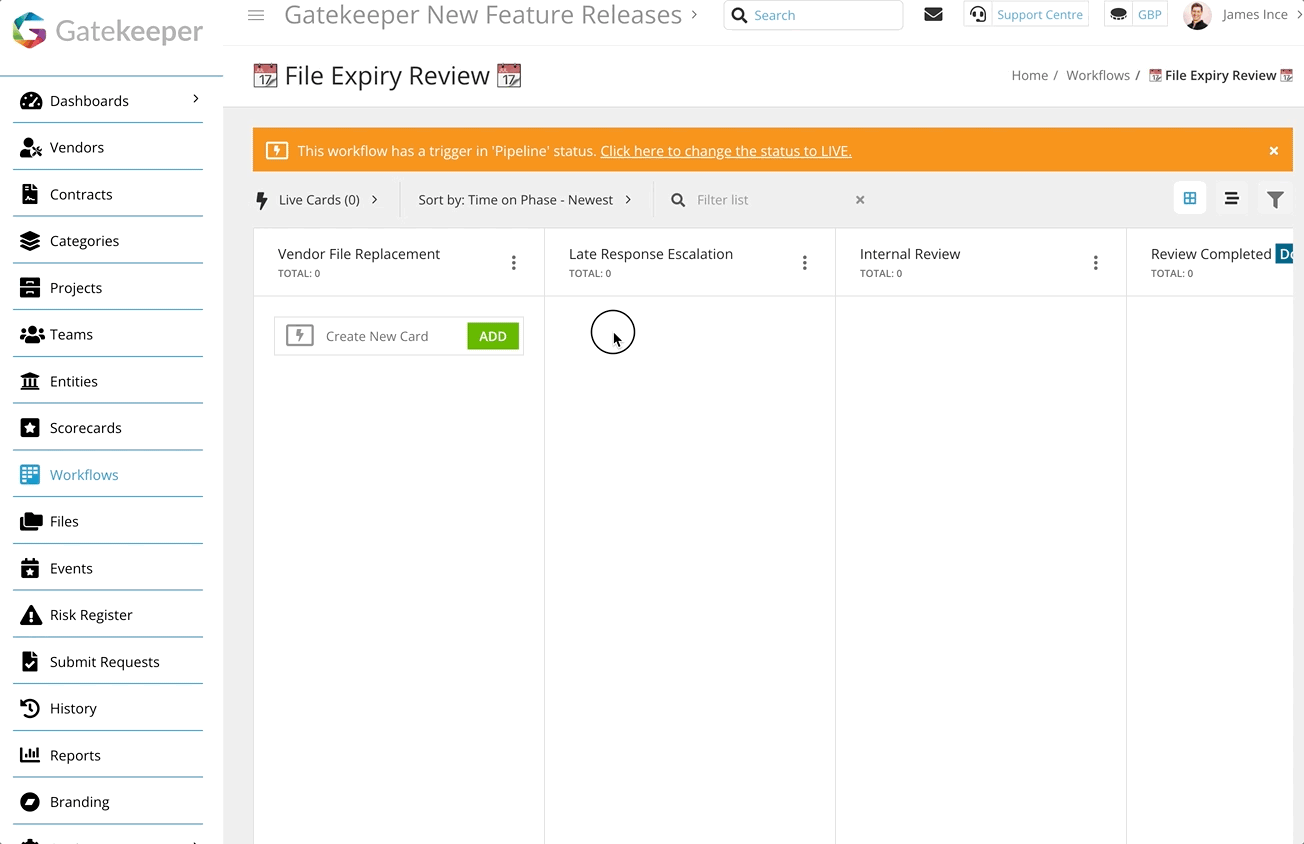This screenshot has height=844, width=1304.
Task: Switch to list view of workflow cards
Action: tap(1232, 199)
